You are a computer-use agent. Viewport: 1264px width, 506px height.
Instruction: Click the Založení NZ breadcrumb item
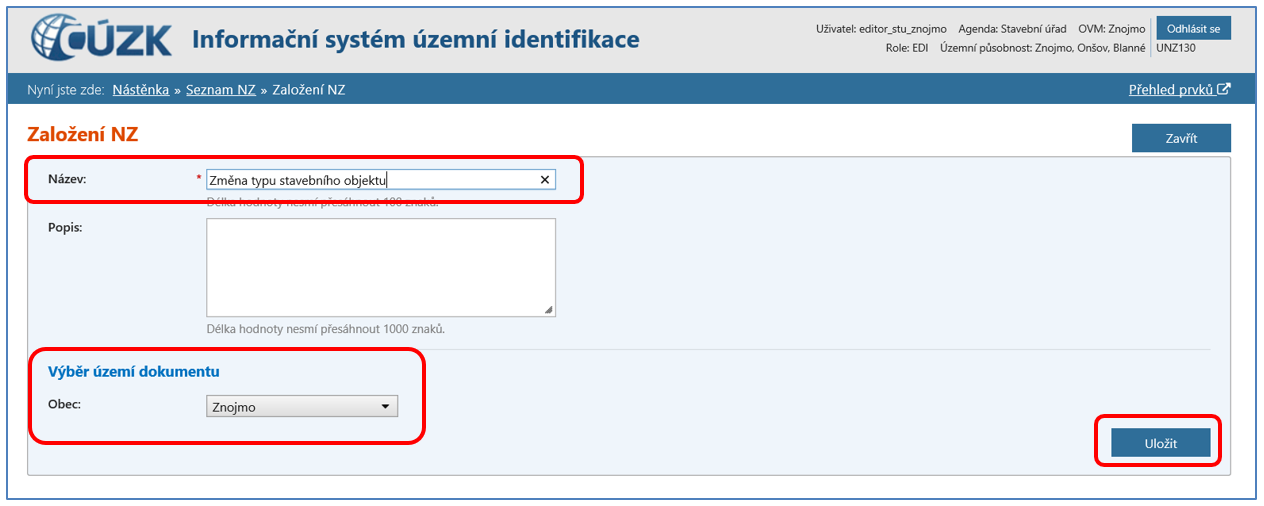point(309,90)
